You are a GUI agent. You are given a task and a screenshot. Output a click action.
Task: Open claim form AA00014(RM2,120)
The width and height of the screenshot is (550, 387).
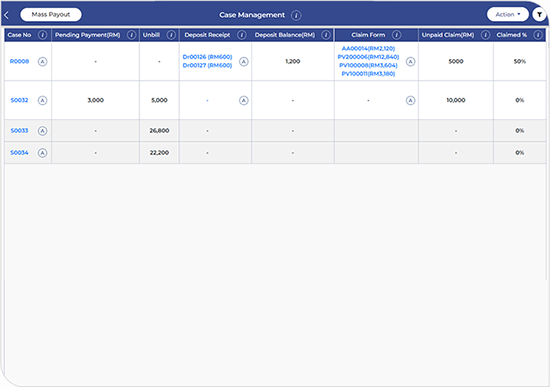[368, 48]
